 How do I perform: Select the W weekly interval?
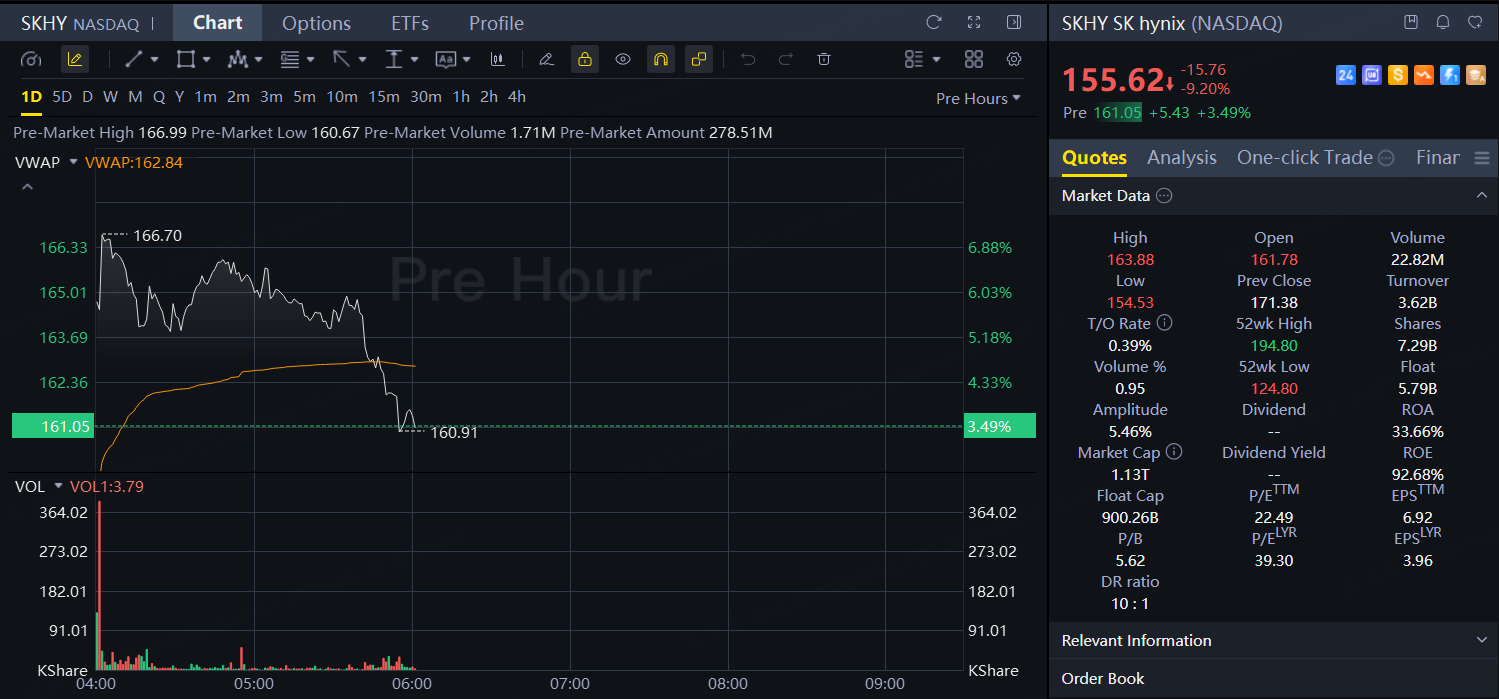(110, 97)
